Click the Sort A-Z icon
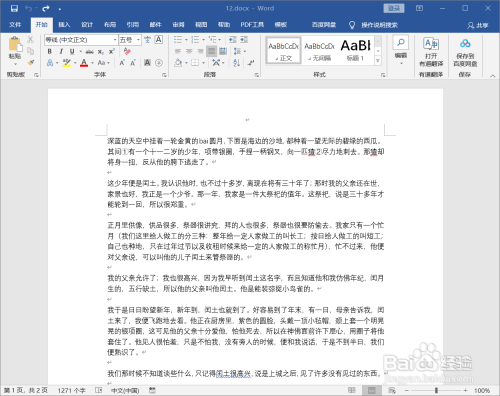500x396 pixels. point(237,62)
